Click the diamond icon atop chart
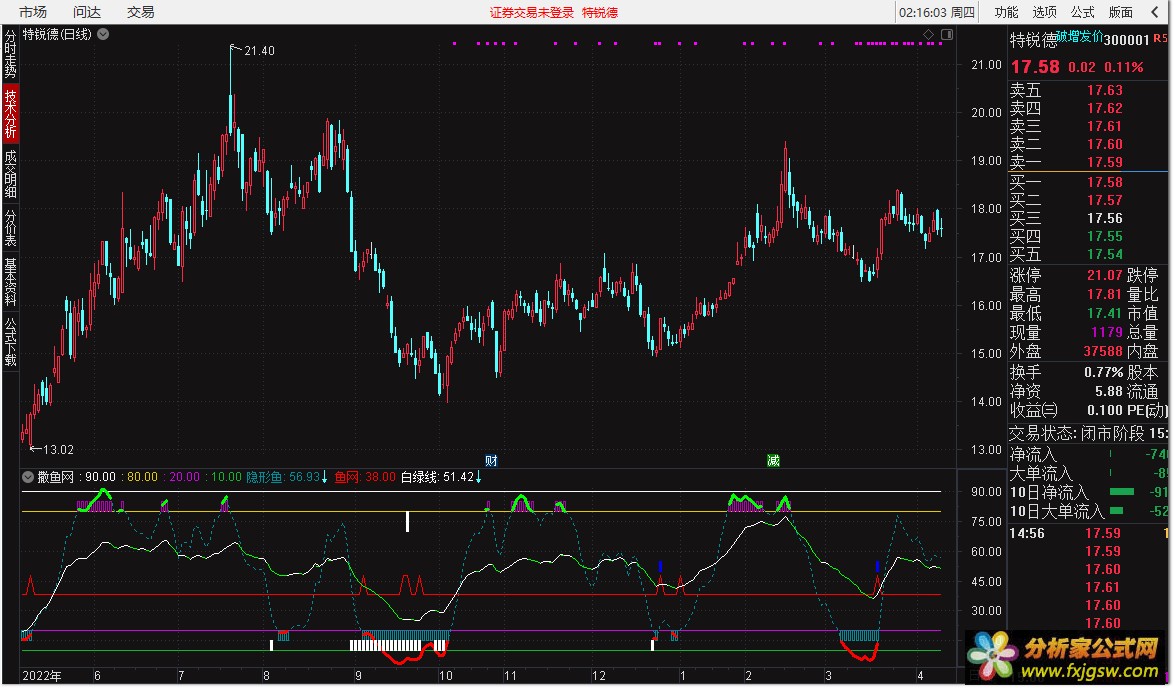The image size is (1175, 688). pyautogui.click(x=928, y=34)
